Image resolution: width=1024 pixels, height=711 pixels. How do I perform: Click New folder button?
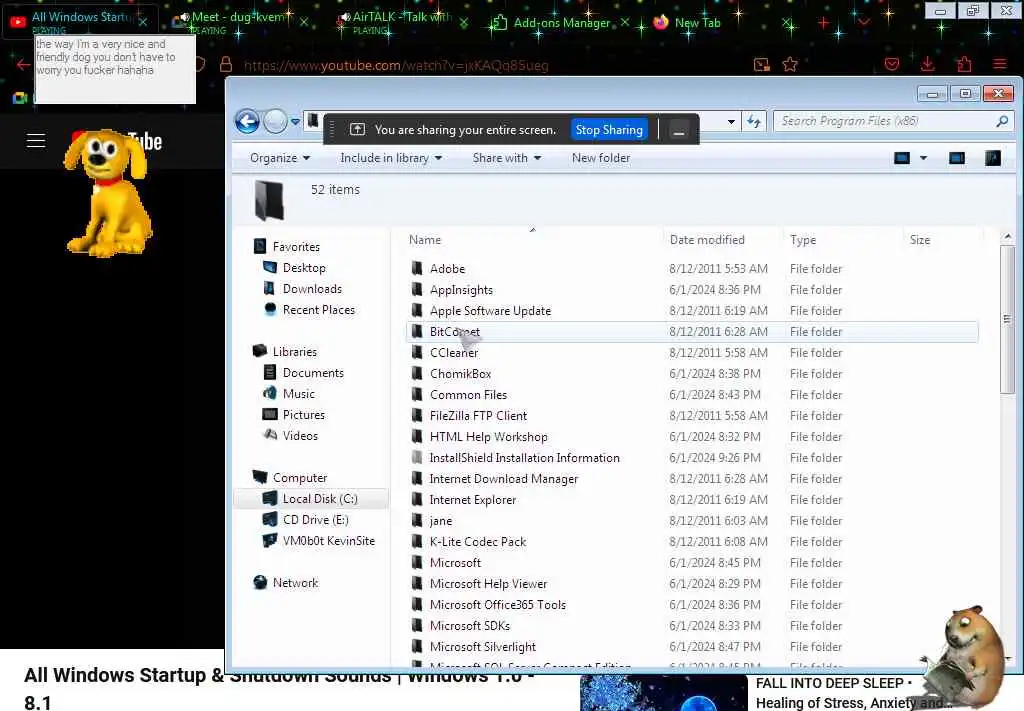point(601,158)
